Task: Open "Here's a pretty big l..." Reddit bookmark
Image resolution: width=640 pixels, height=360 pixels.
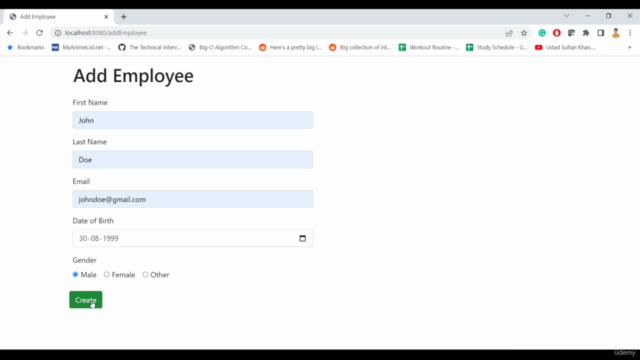Action: pos(291,47)
